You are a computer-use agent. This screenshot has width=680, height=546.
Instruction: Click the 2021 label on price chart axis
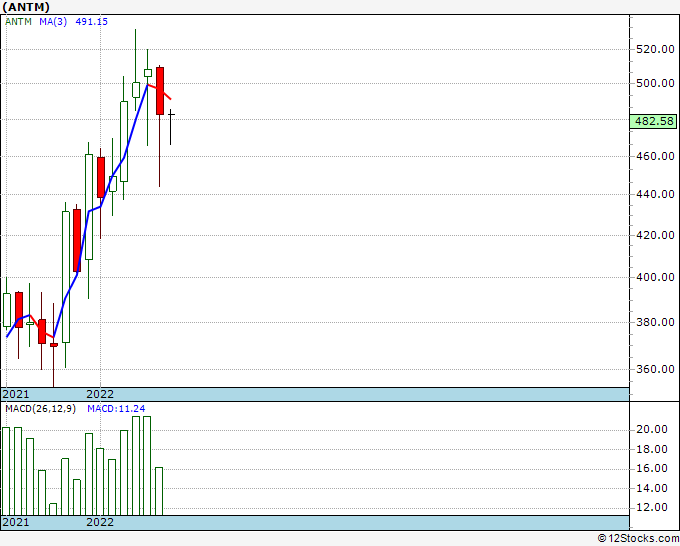(16, 394)
